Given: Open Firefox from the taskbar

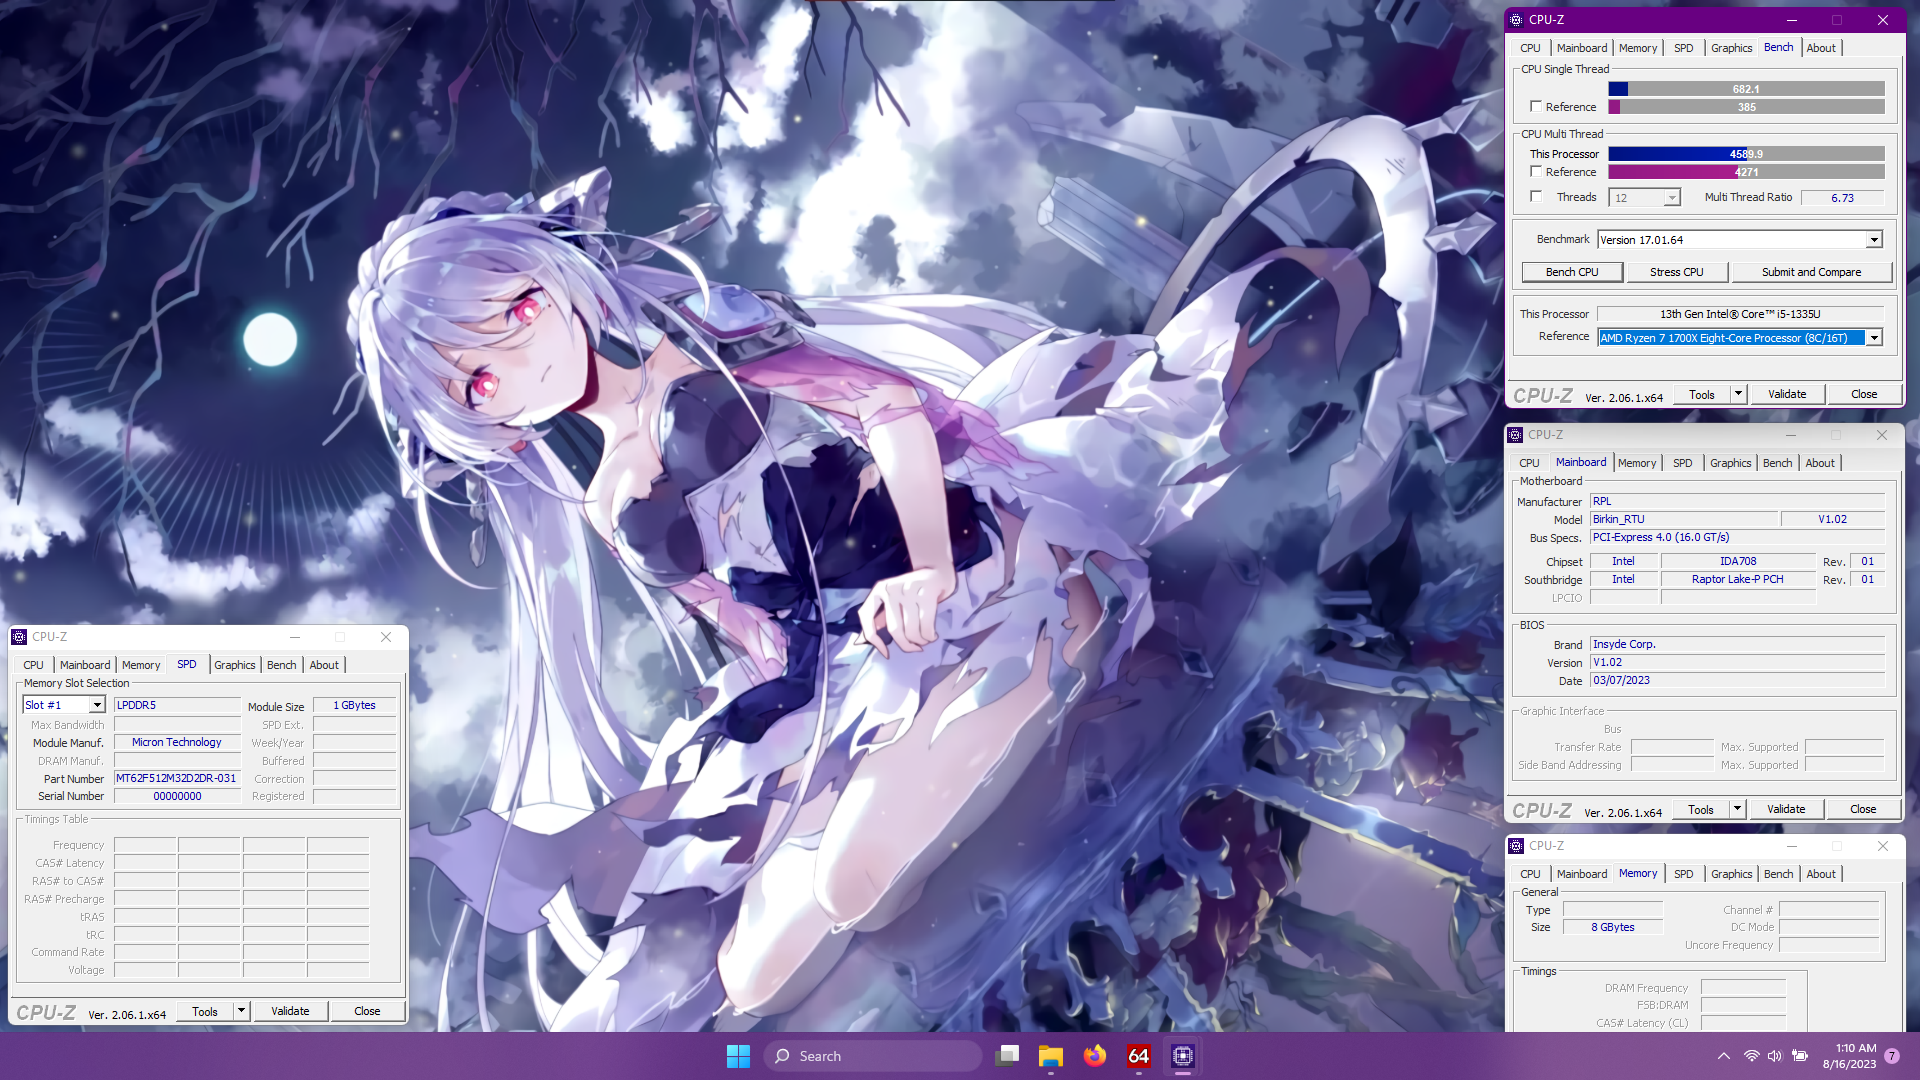Looking at the screenshot, I should pyautogui.click(x=1095, y=1056).
